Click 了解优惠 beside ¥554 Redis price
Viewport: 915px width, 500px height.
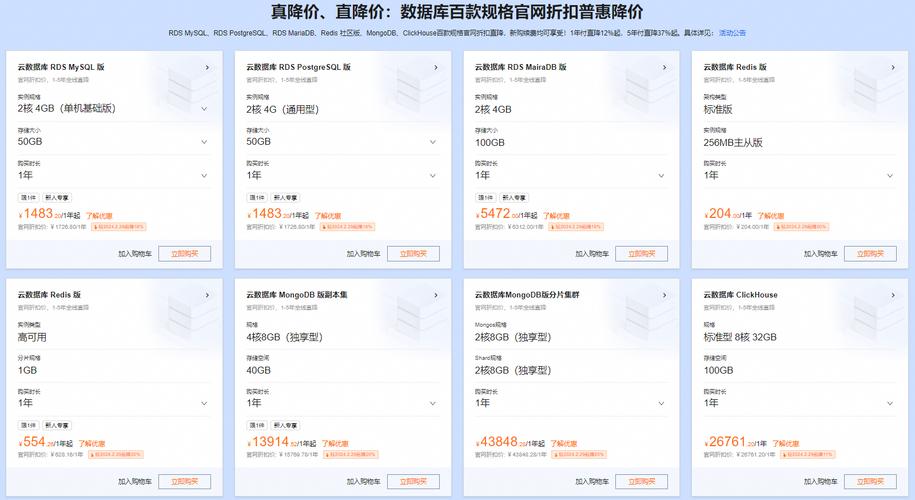coord(92,443)
